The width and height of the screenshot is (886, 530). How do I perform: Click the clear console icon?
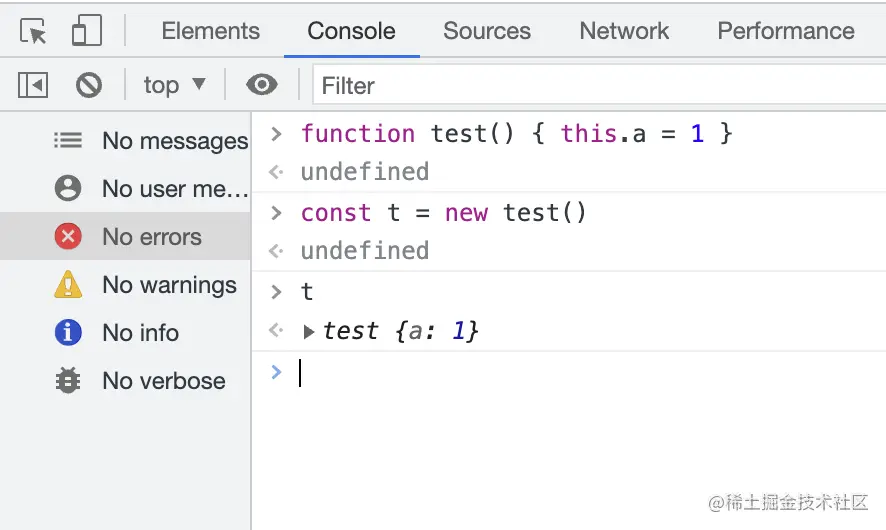click(89, 86)
